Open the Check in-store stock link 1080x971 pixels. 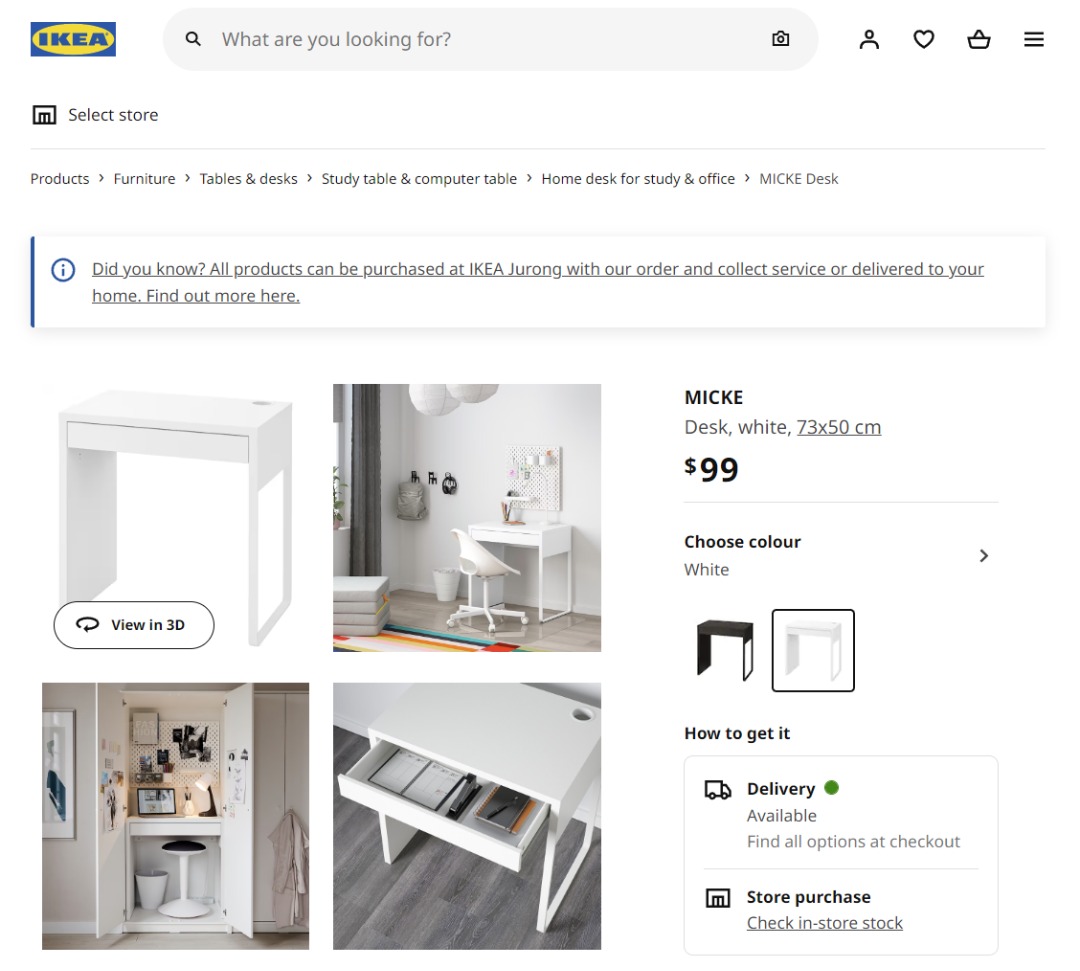[824, 922]
